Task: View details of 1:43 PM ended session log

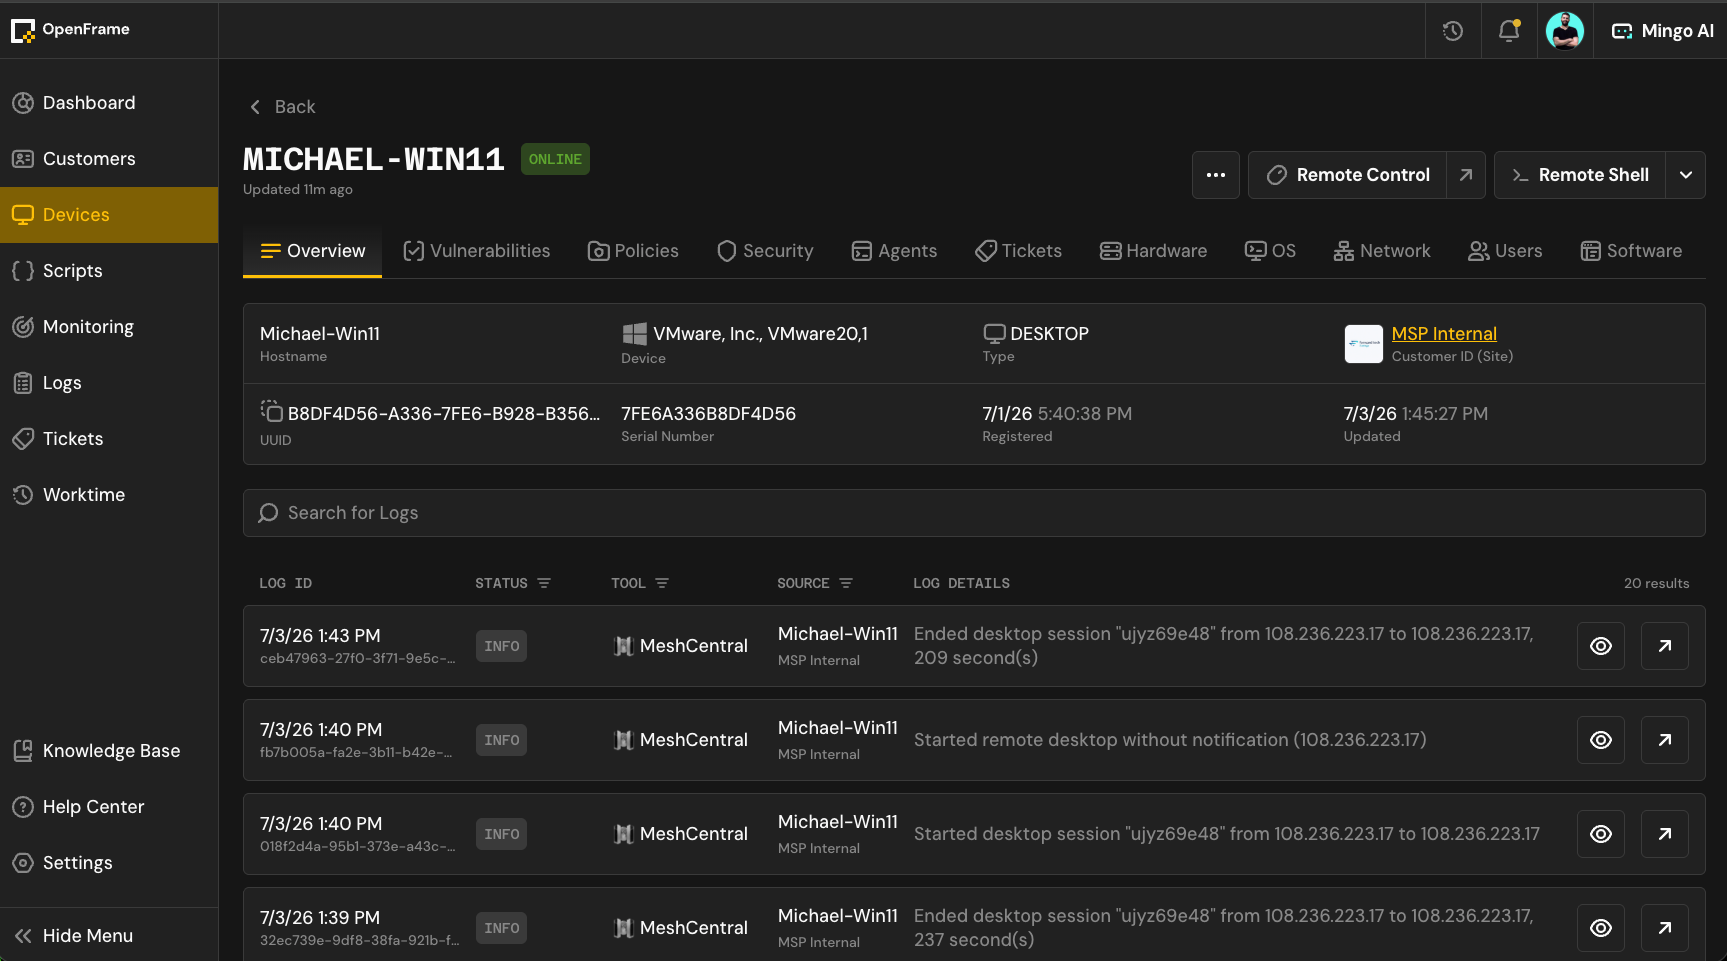Action: click(1601, 646)
